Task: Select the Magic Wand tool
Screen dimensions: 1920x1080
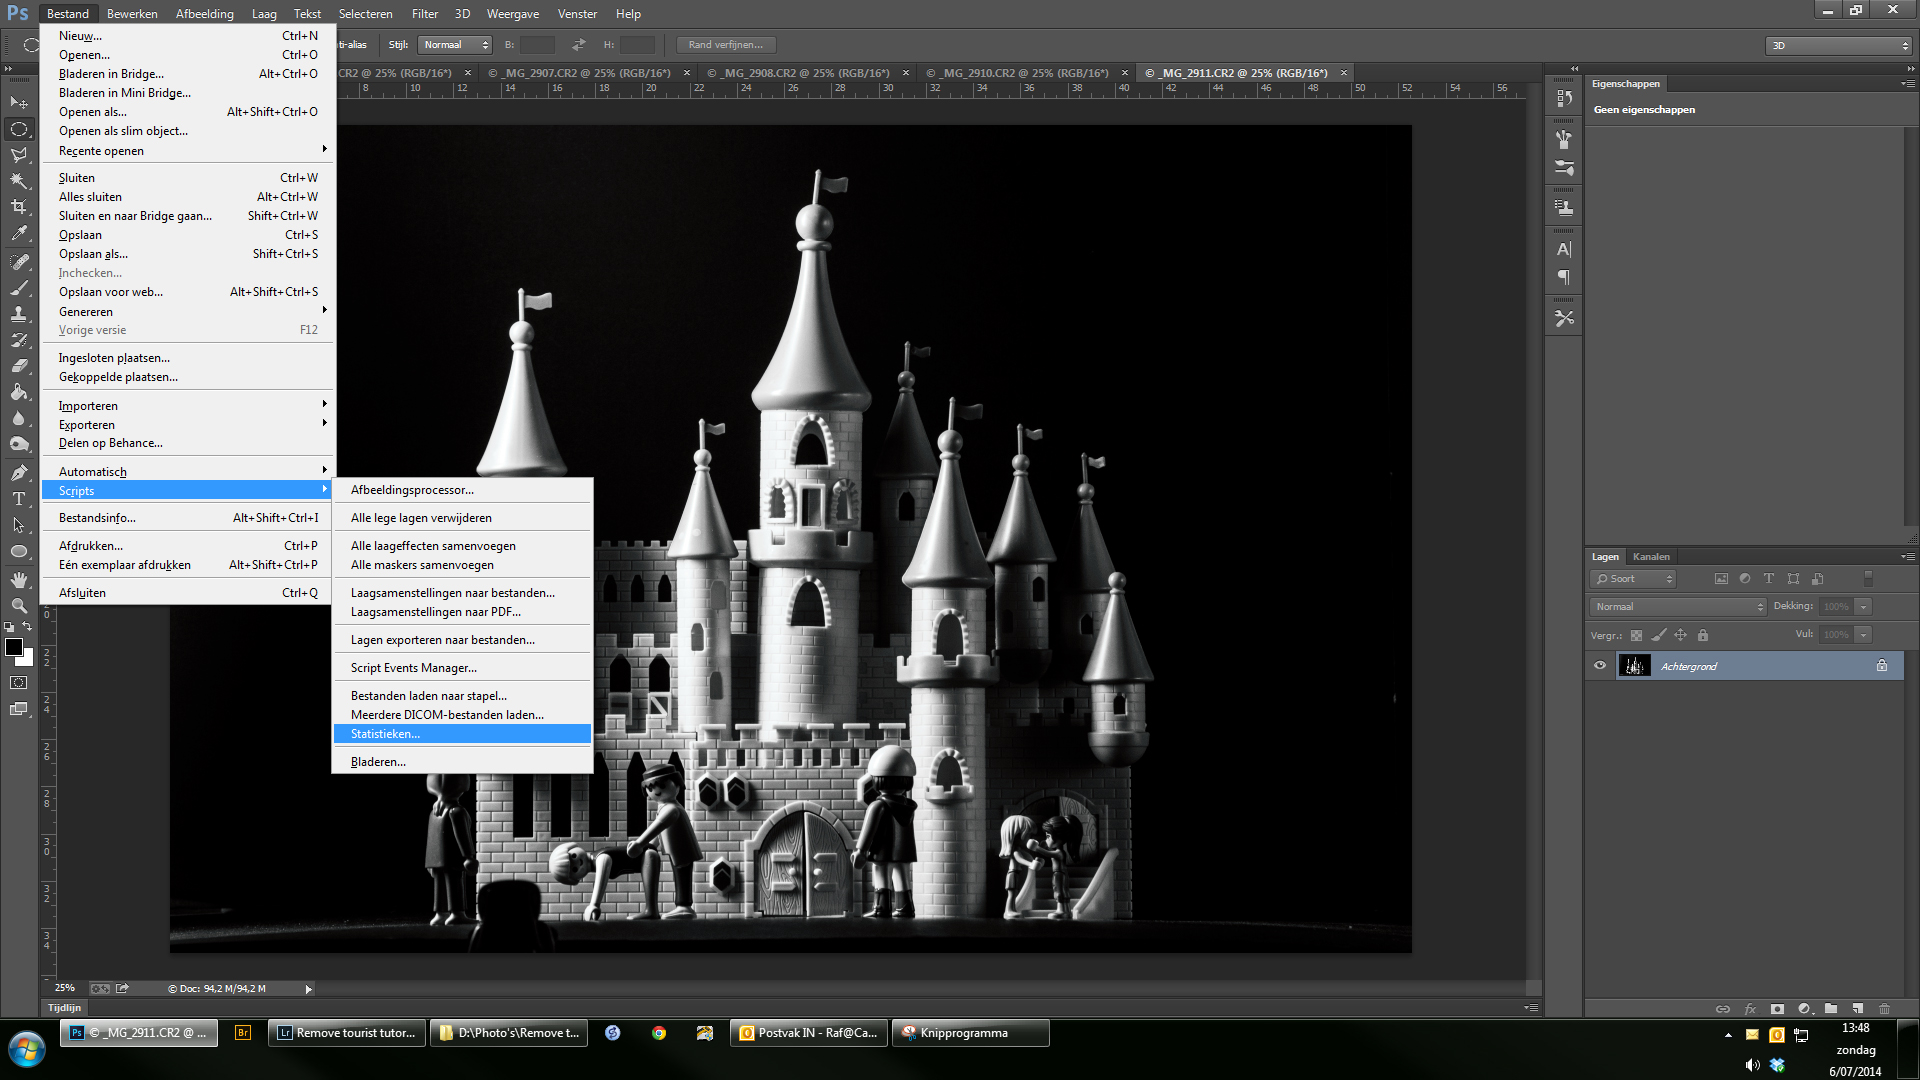Action: click(x=19, y=181)
